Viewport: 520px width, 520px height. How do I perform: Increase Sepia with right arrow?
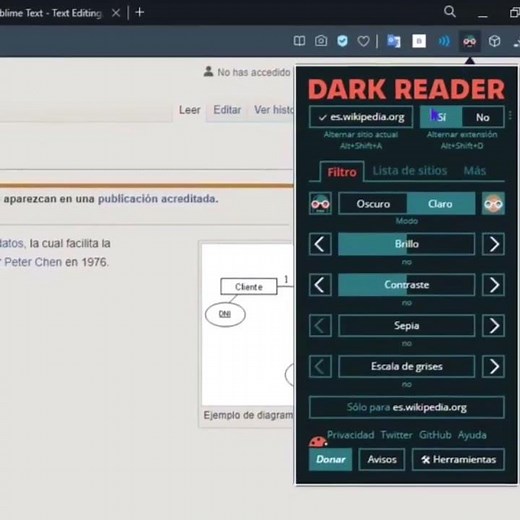(x=493, y=325)
